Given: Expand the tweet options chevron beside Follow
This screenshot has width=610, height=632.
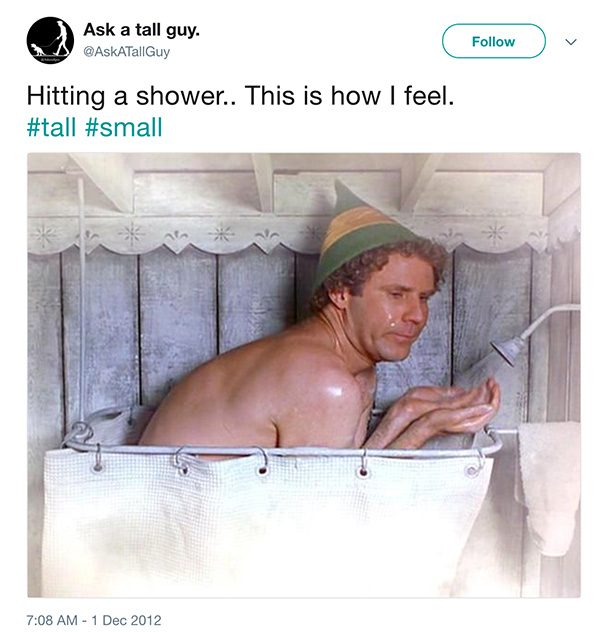Looking at the screenshot, I should pyautogui.click(x=570, y=42).
